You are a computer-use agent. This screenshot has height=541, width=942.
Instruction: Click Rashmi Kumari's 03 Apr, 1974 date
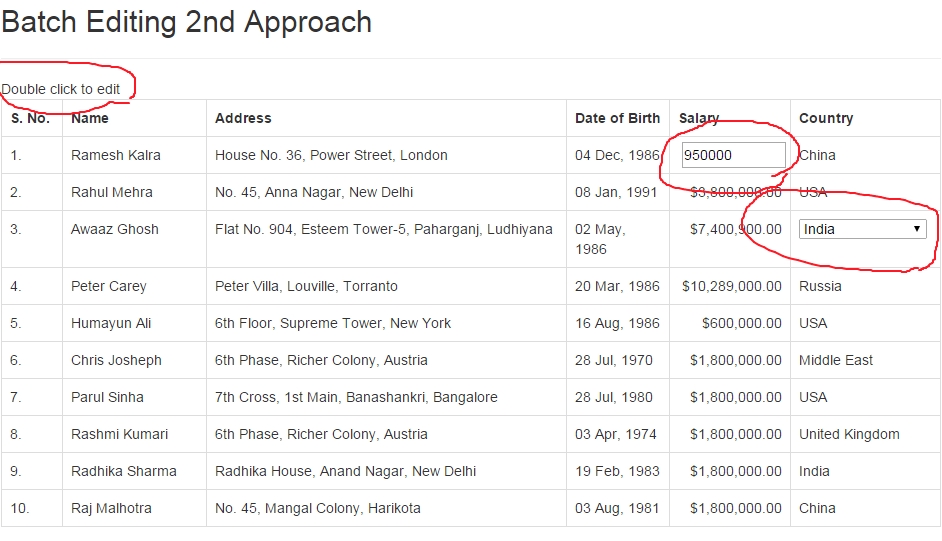(618, 434)
